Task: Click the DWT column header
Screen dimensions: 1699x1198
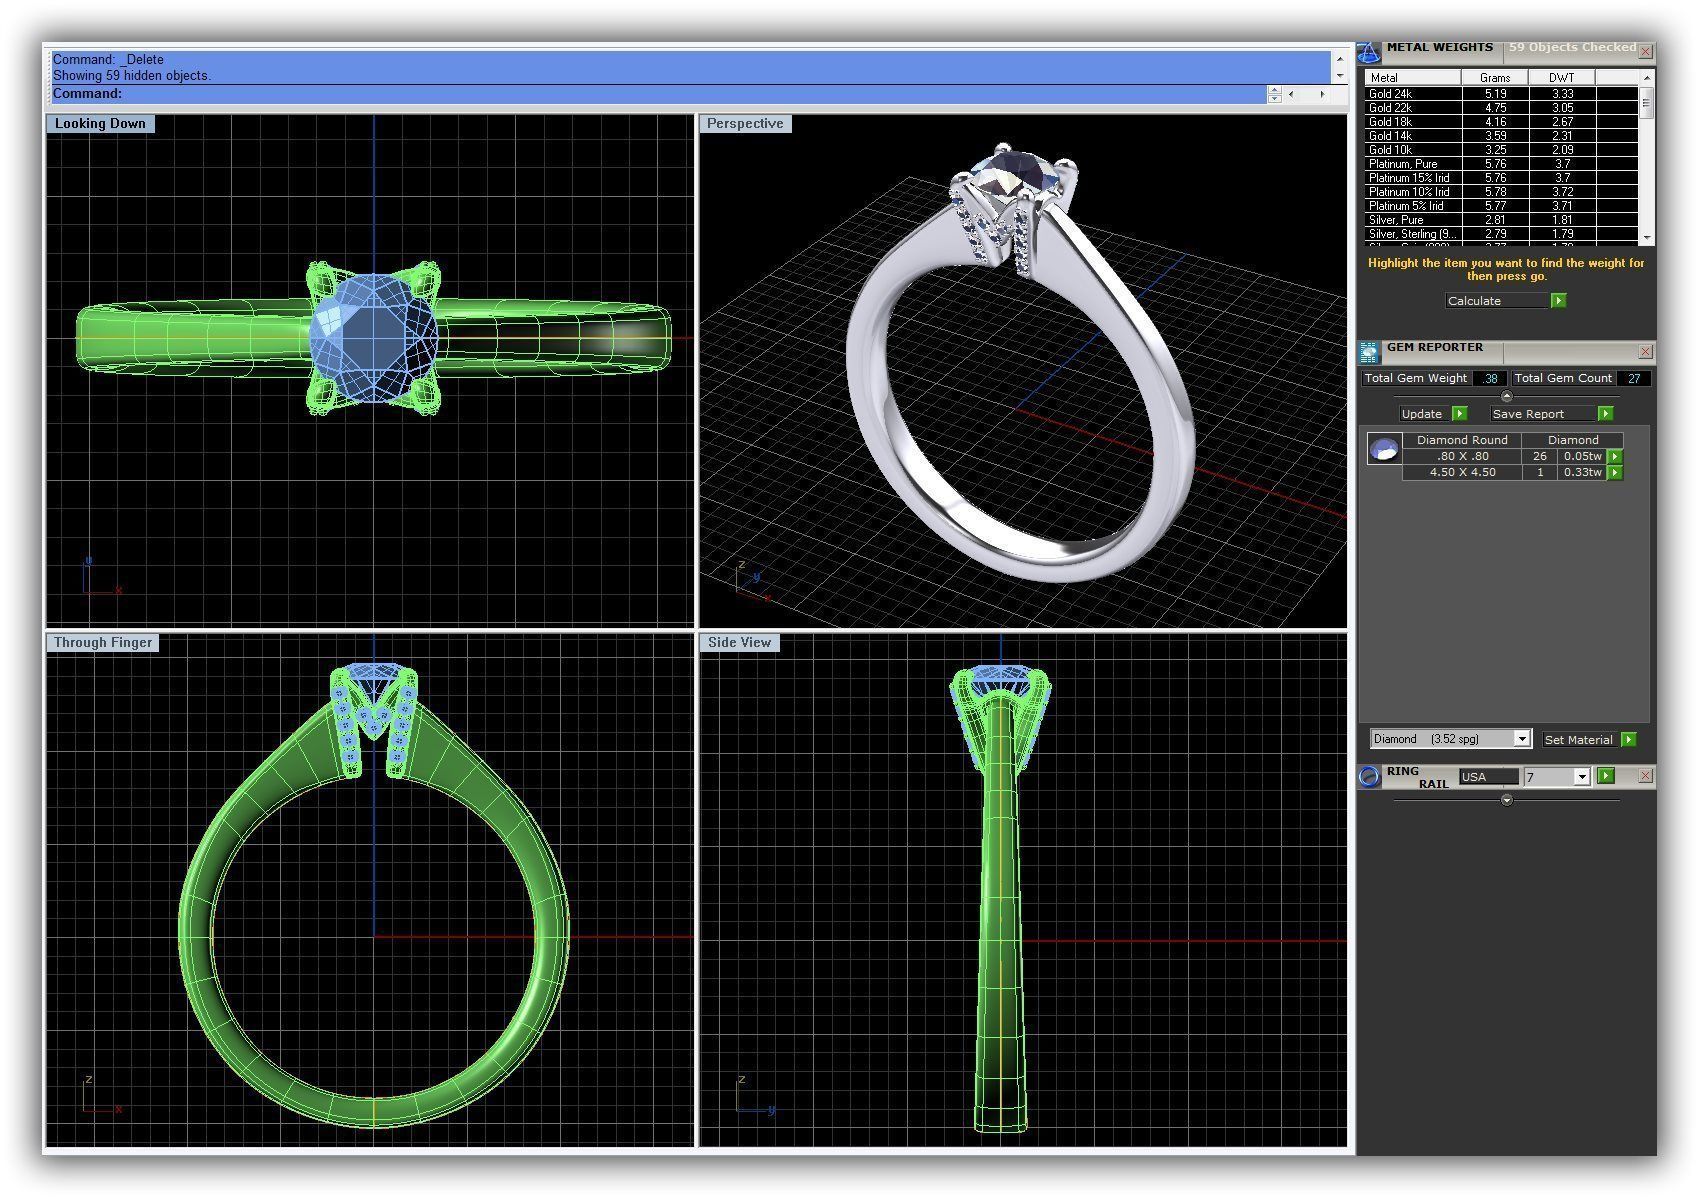Action: click(1561, 78)
